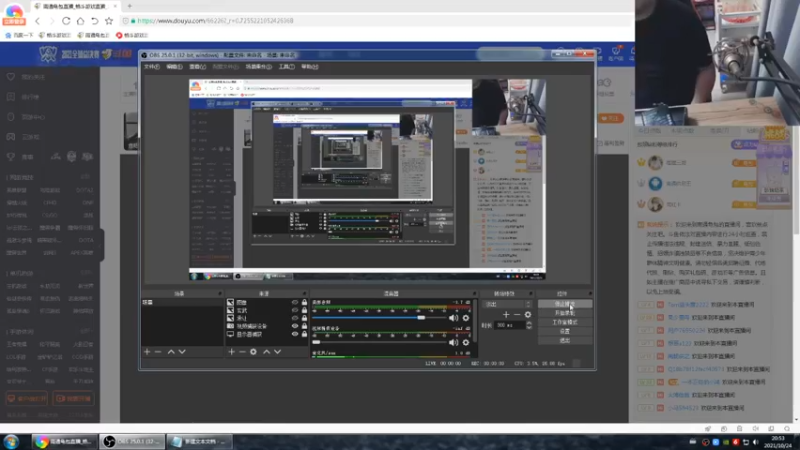The image size is (800, 450).
Task: Add a new scene with the plus icon
Action: point(147,352)
